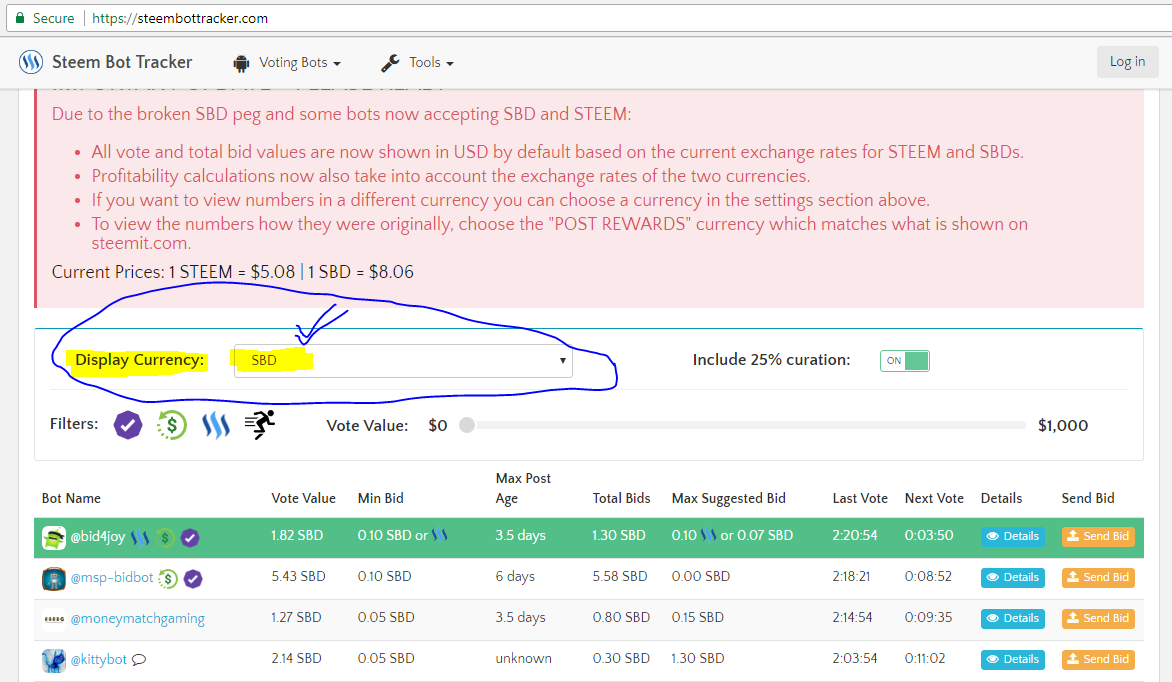1172x682 pixels.
Task: Click Send Bid for kittybot
Action: 1098,660
